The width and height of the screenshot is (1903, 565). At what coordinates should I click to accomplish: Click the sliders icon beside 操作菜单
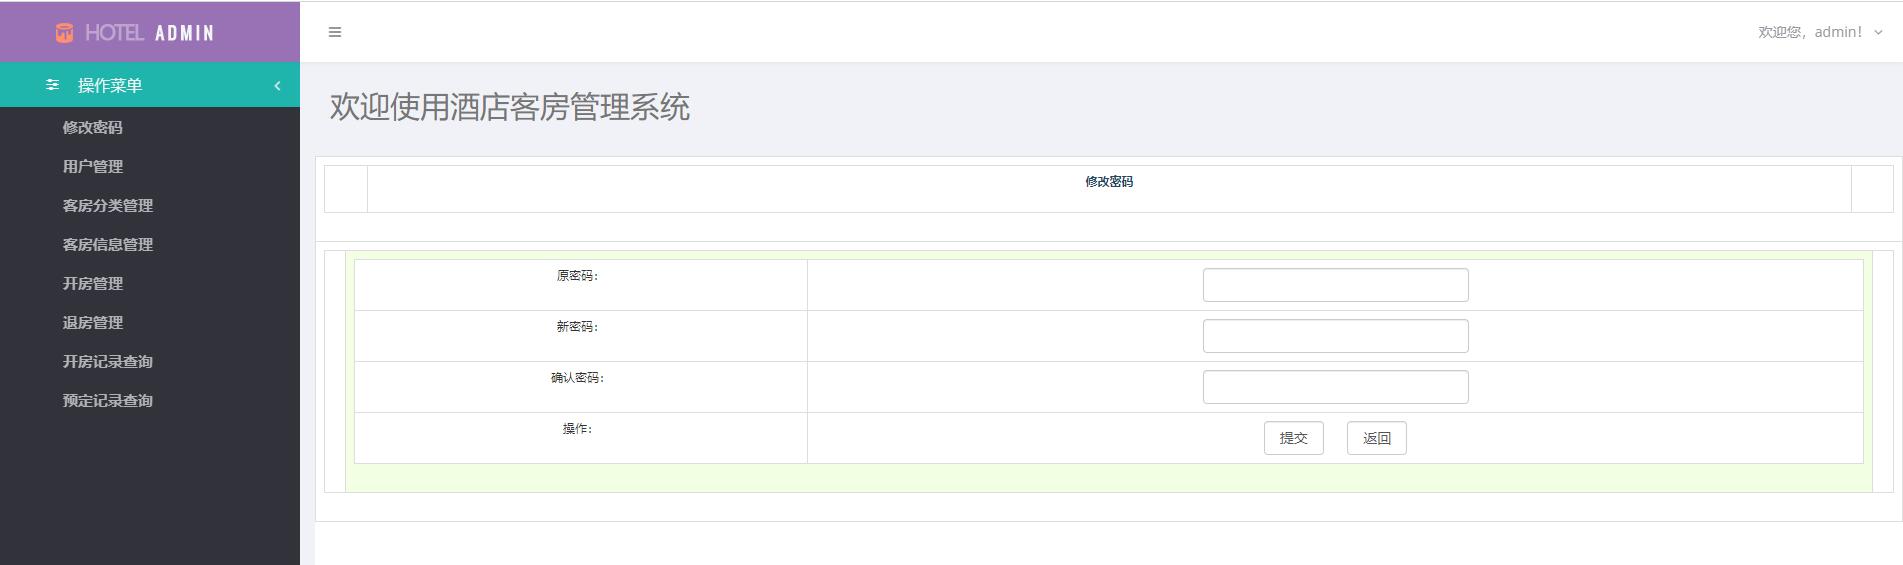(x=52, y=85)
